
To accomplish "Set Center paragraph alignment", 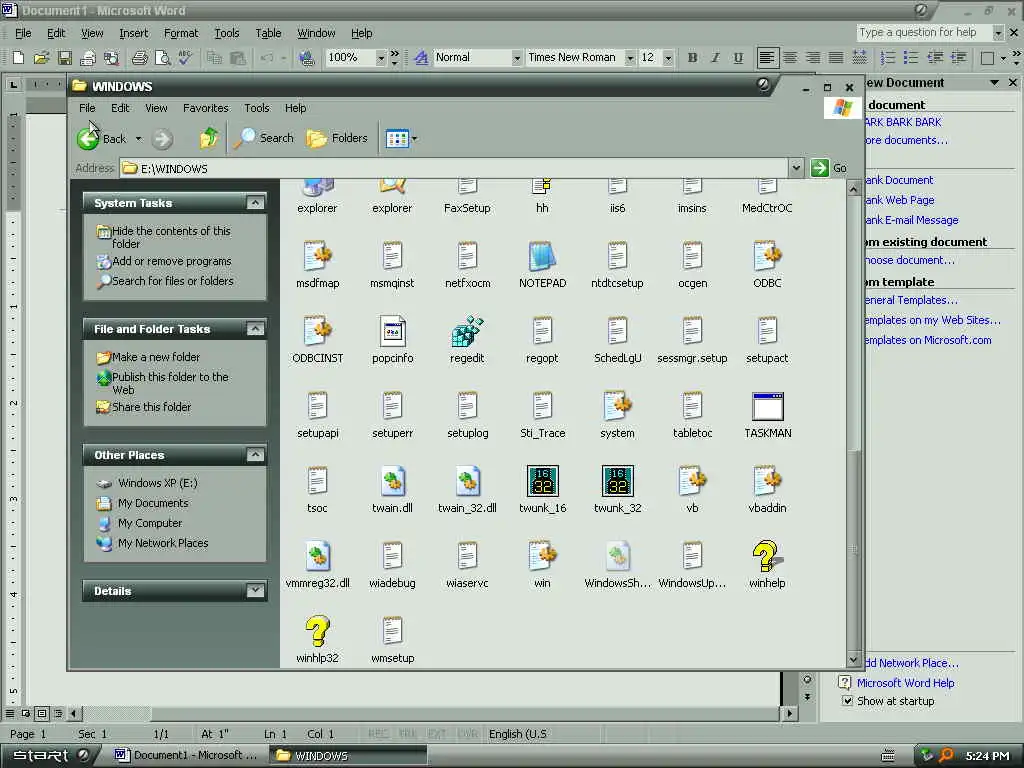I will 790,58.
